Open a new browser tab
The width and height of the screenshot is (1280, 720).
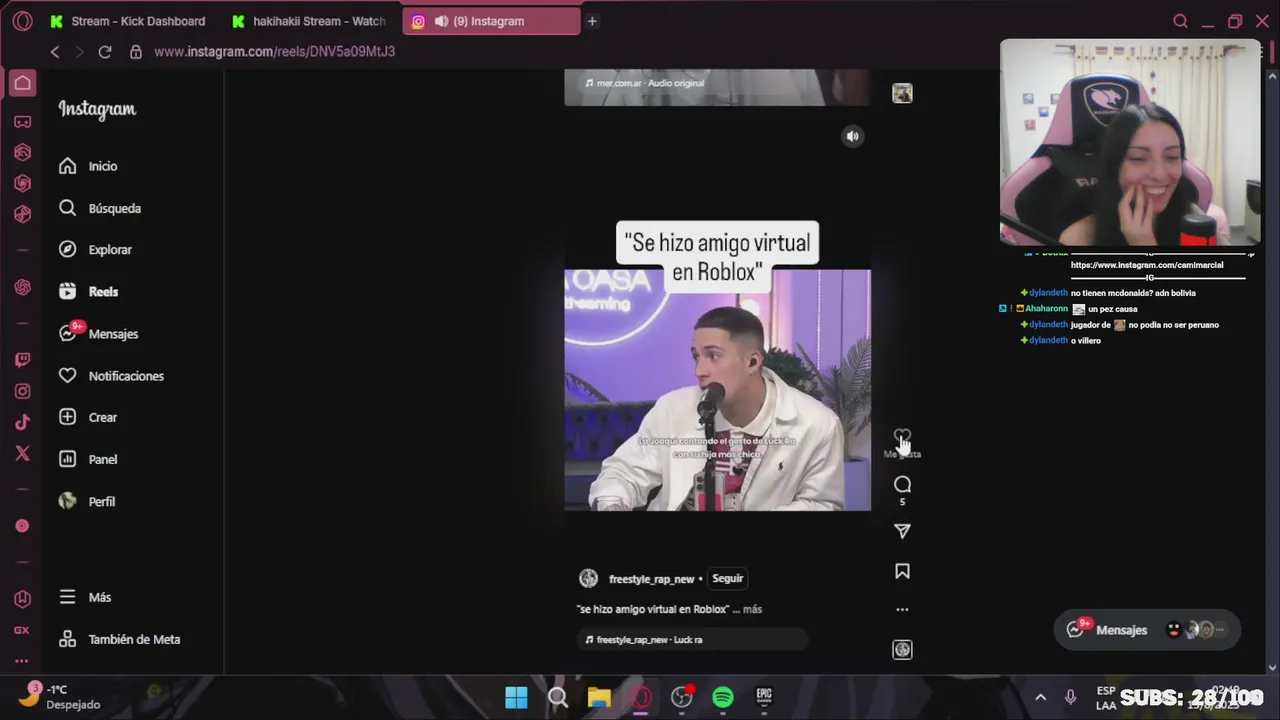coord(592,21)
